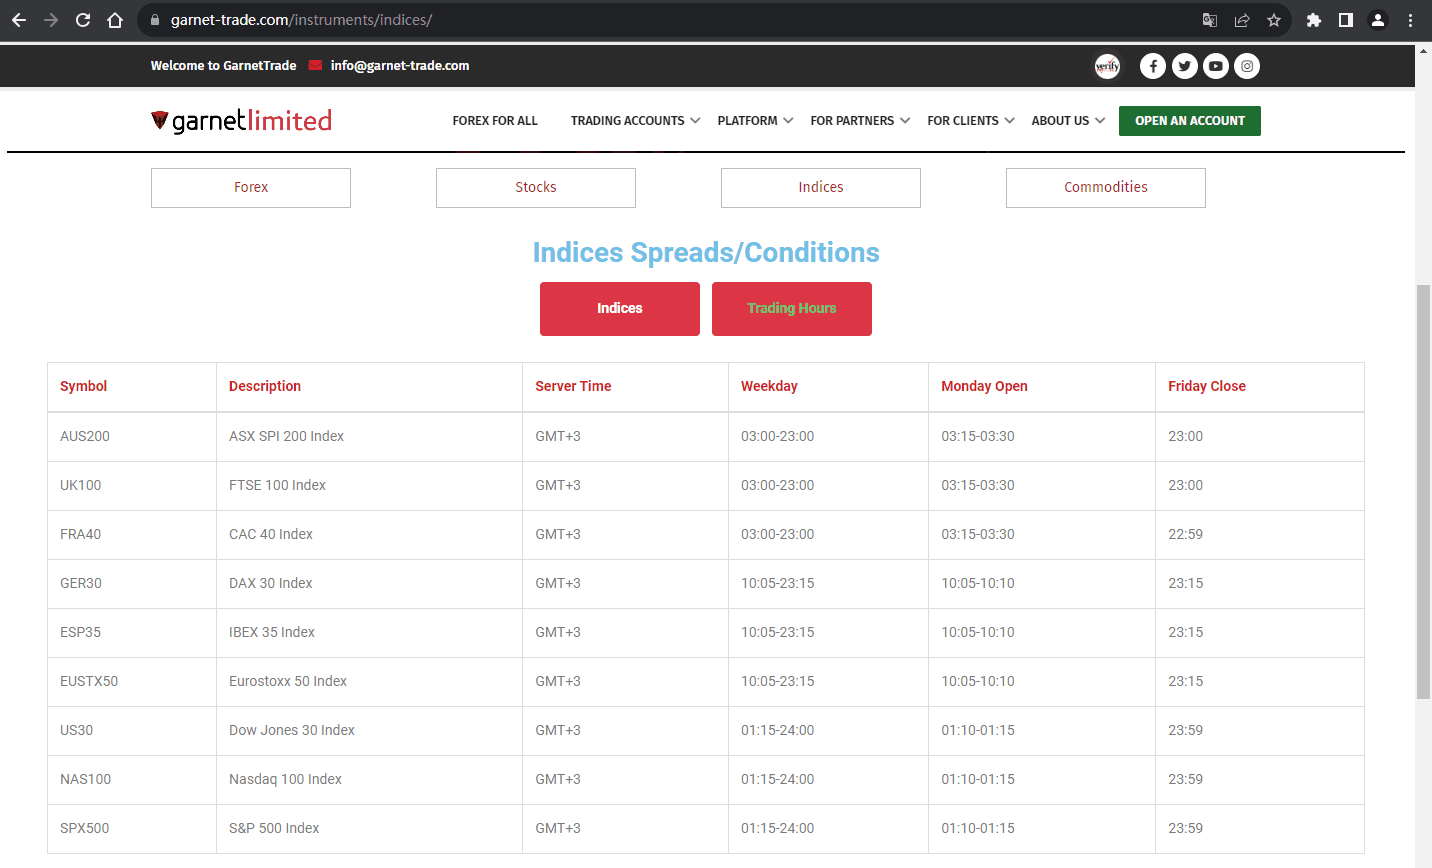Viewport: 1432px width, 868px height.
Task: Expand the PLATFORM dropdown
Action: point(755,120)
